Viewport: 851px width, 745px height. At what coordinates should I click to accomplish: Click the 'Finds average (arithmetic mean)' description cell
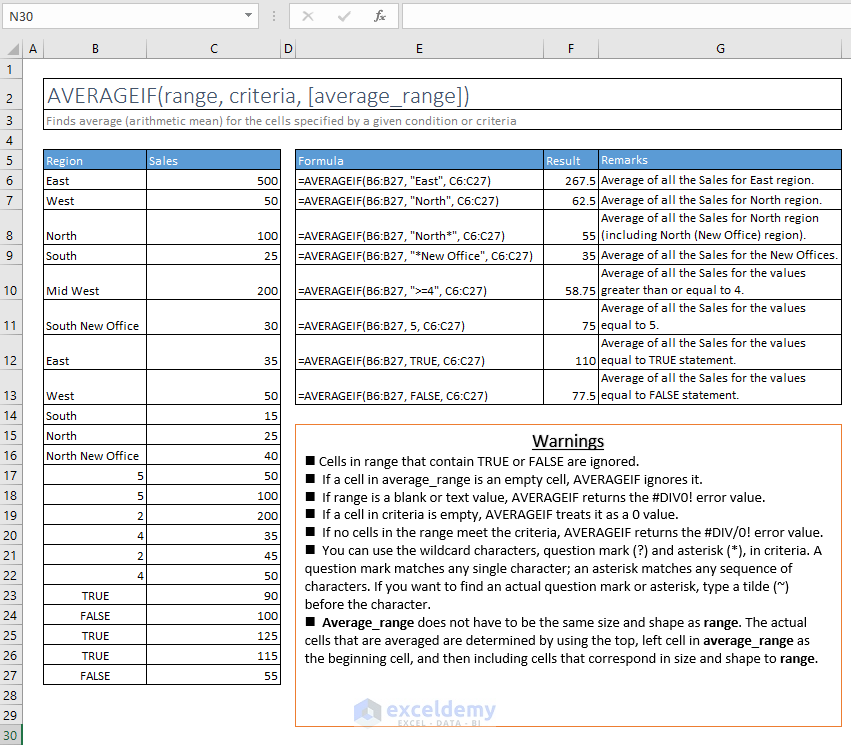tap(442, 120)
